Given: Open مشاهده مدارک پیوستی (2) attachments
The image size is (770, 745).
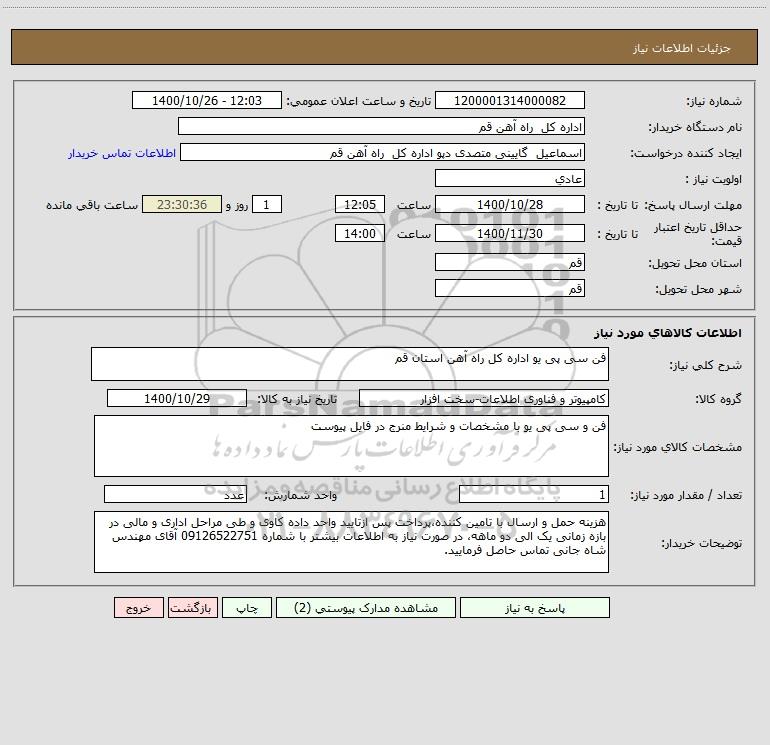Looking at the screenshot, I should (x=366, y=607).
